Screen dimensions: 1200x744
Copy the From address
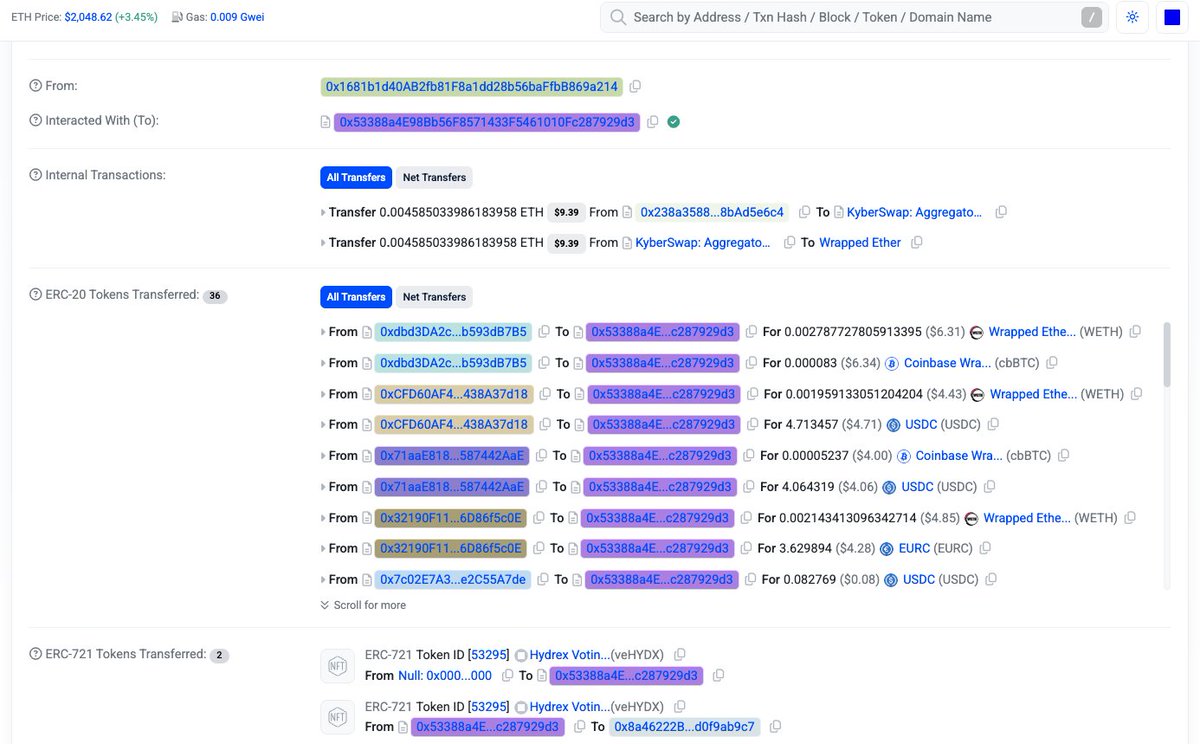coord(635,87)
